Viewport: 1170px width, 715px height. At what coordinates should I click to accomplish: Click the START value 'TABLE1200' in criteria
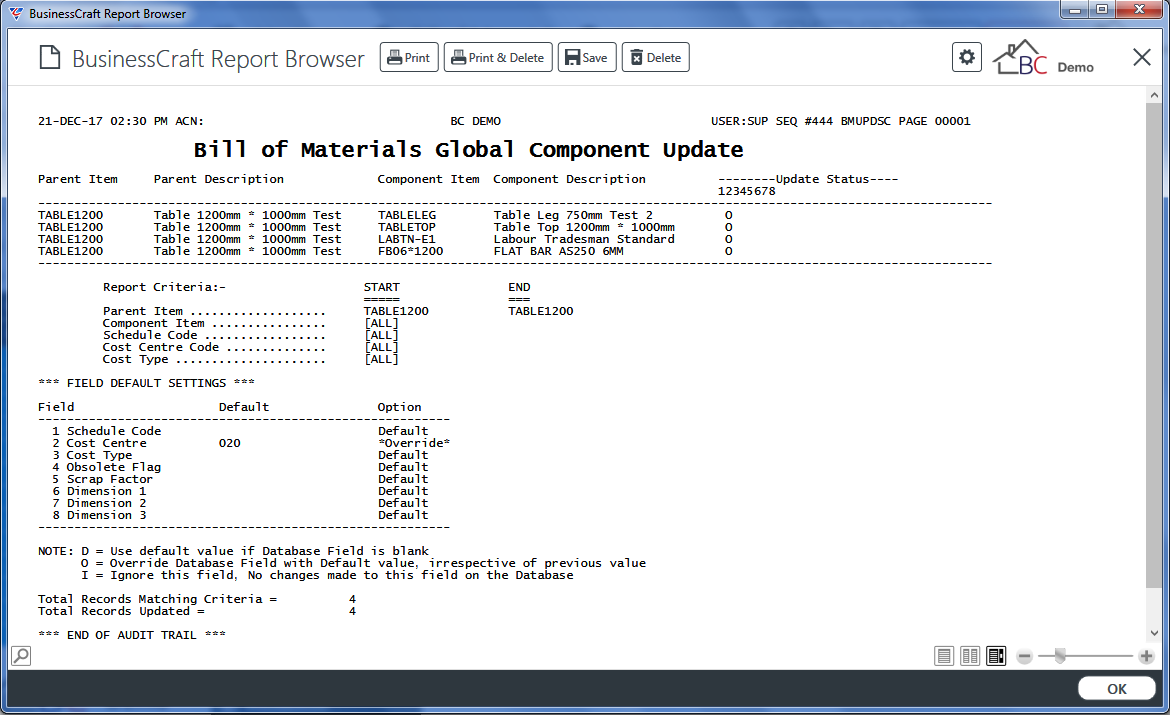(x=396, y=311)
